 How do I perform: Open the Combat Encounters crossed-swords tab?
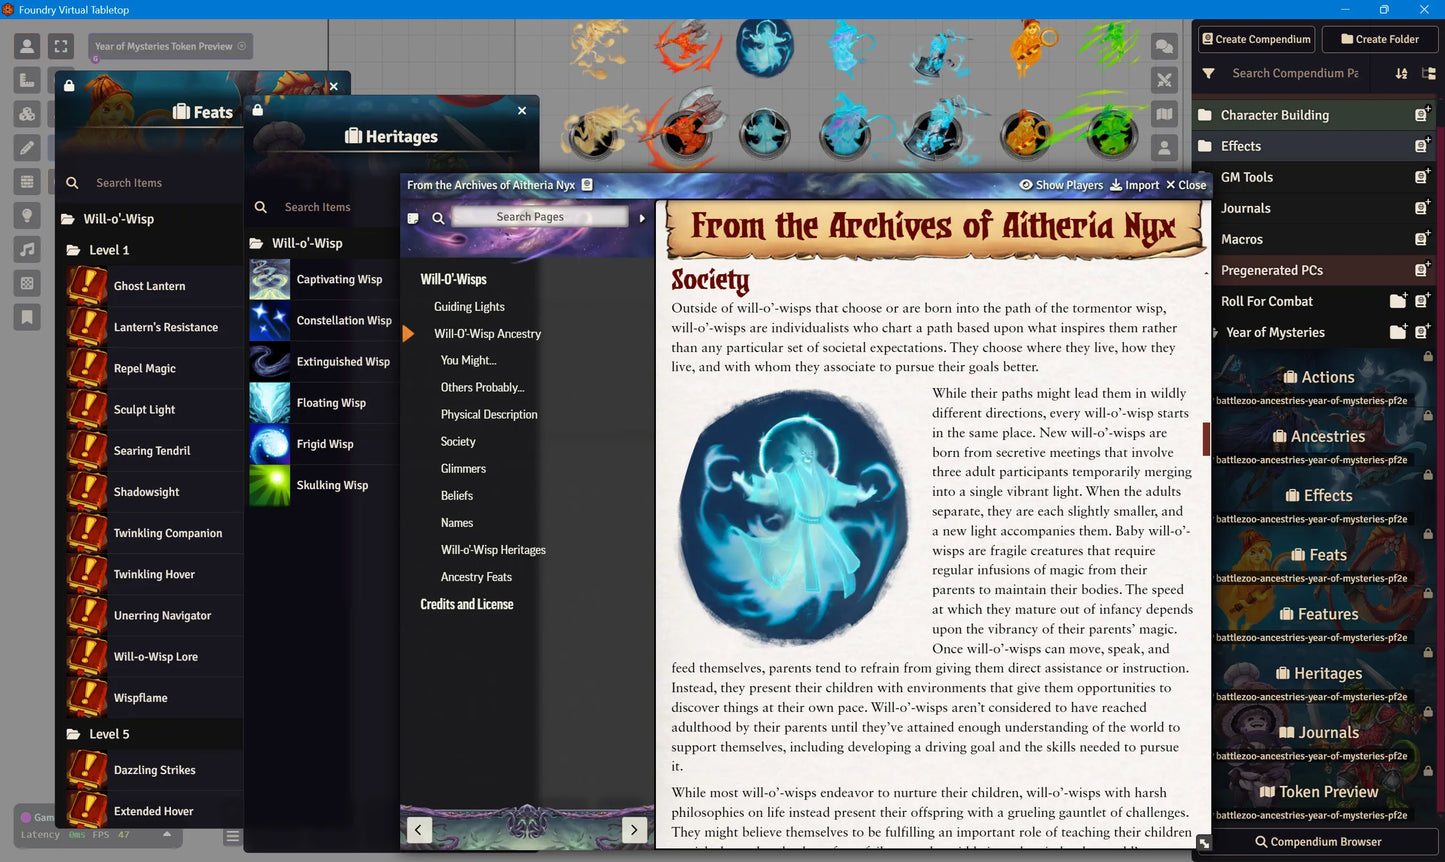[1164, 80]
